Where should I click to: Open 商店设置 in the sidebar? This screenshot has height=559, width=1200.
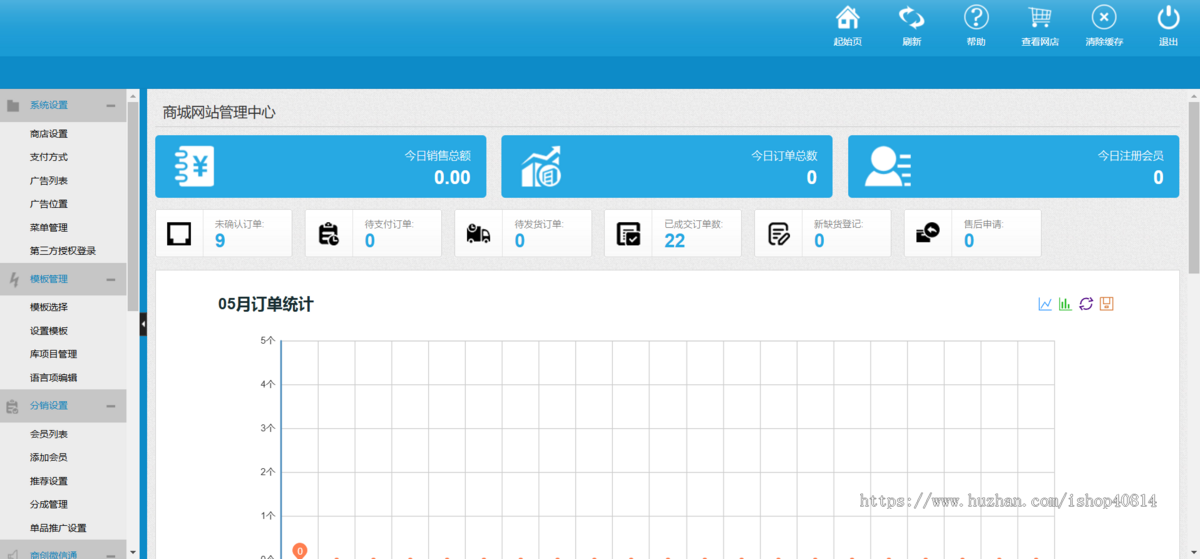pyautogui.click(x=49, y=134)
